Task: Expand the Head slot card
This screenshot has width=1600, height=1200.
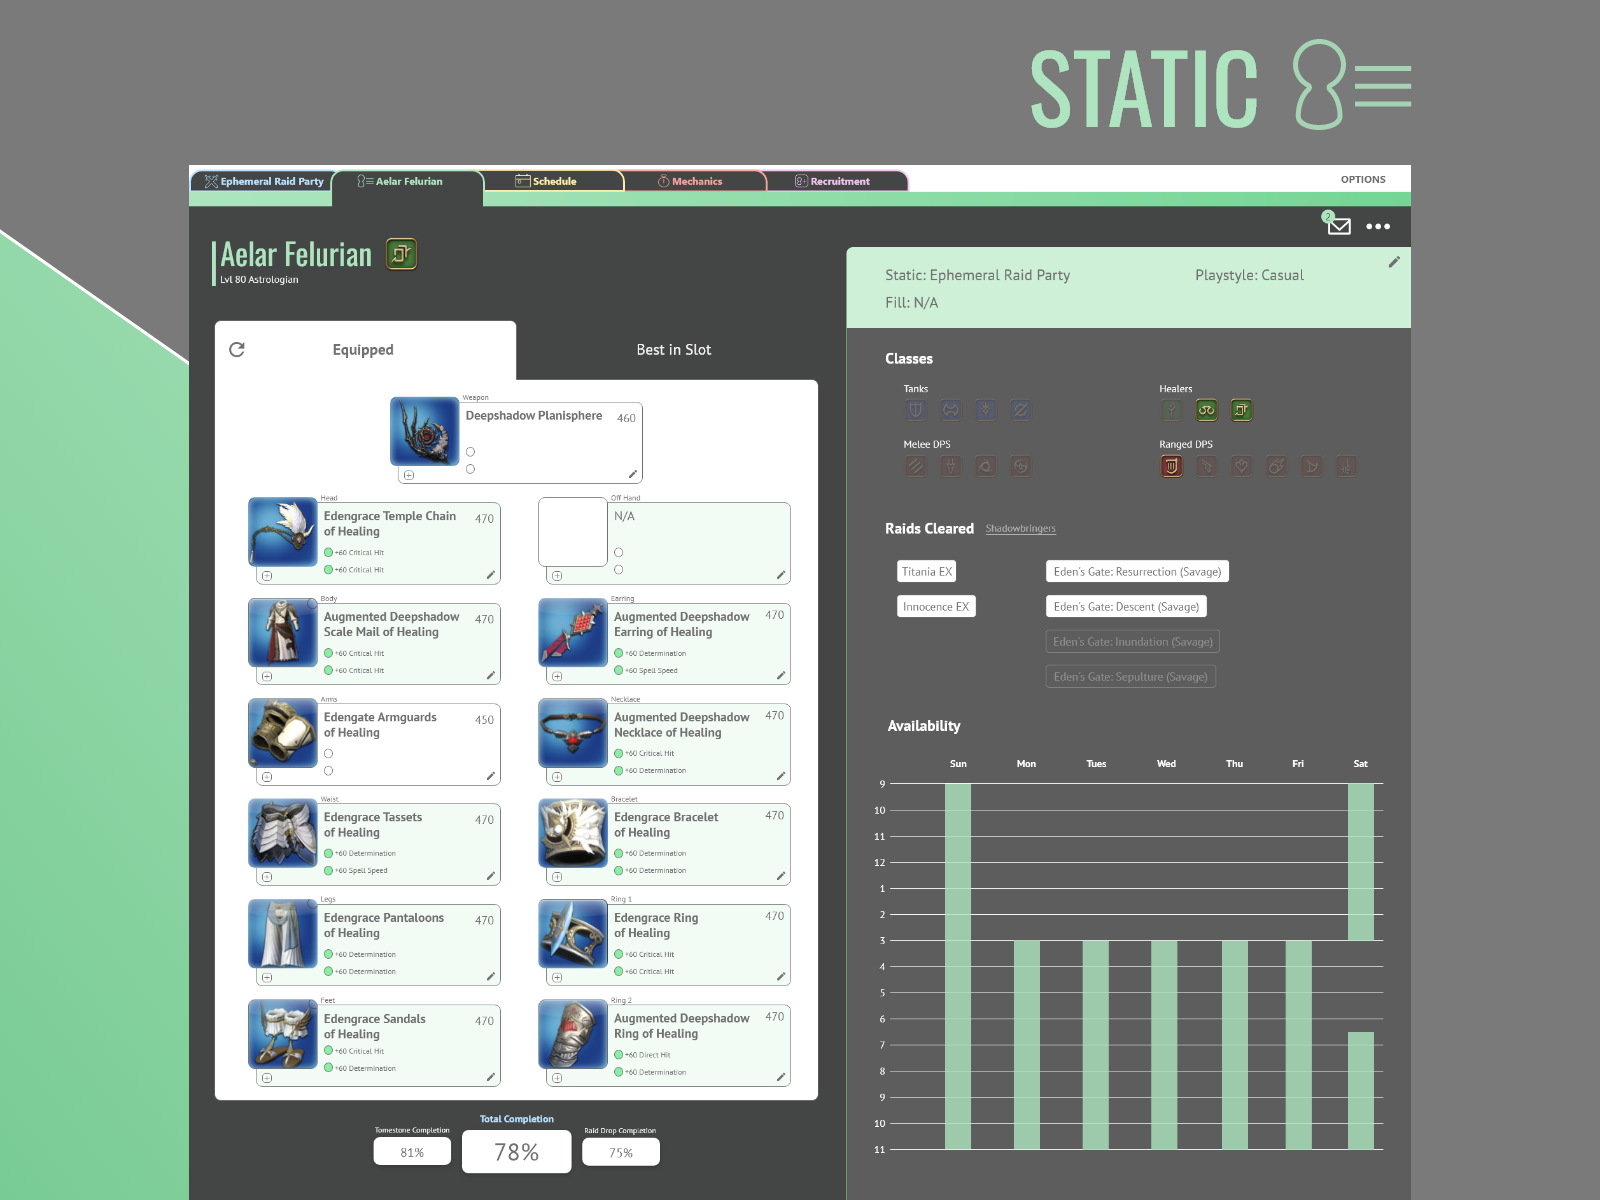Action: pos(267,576)
